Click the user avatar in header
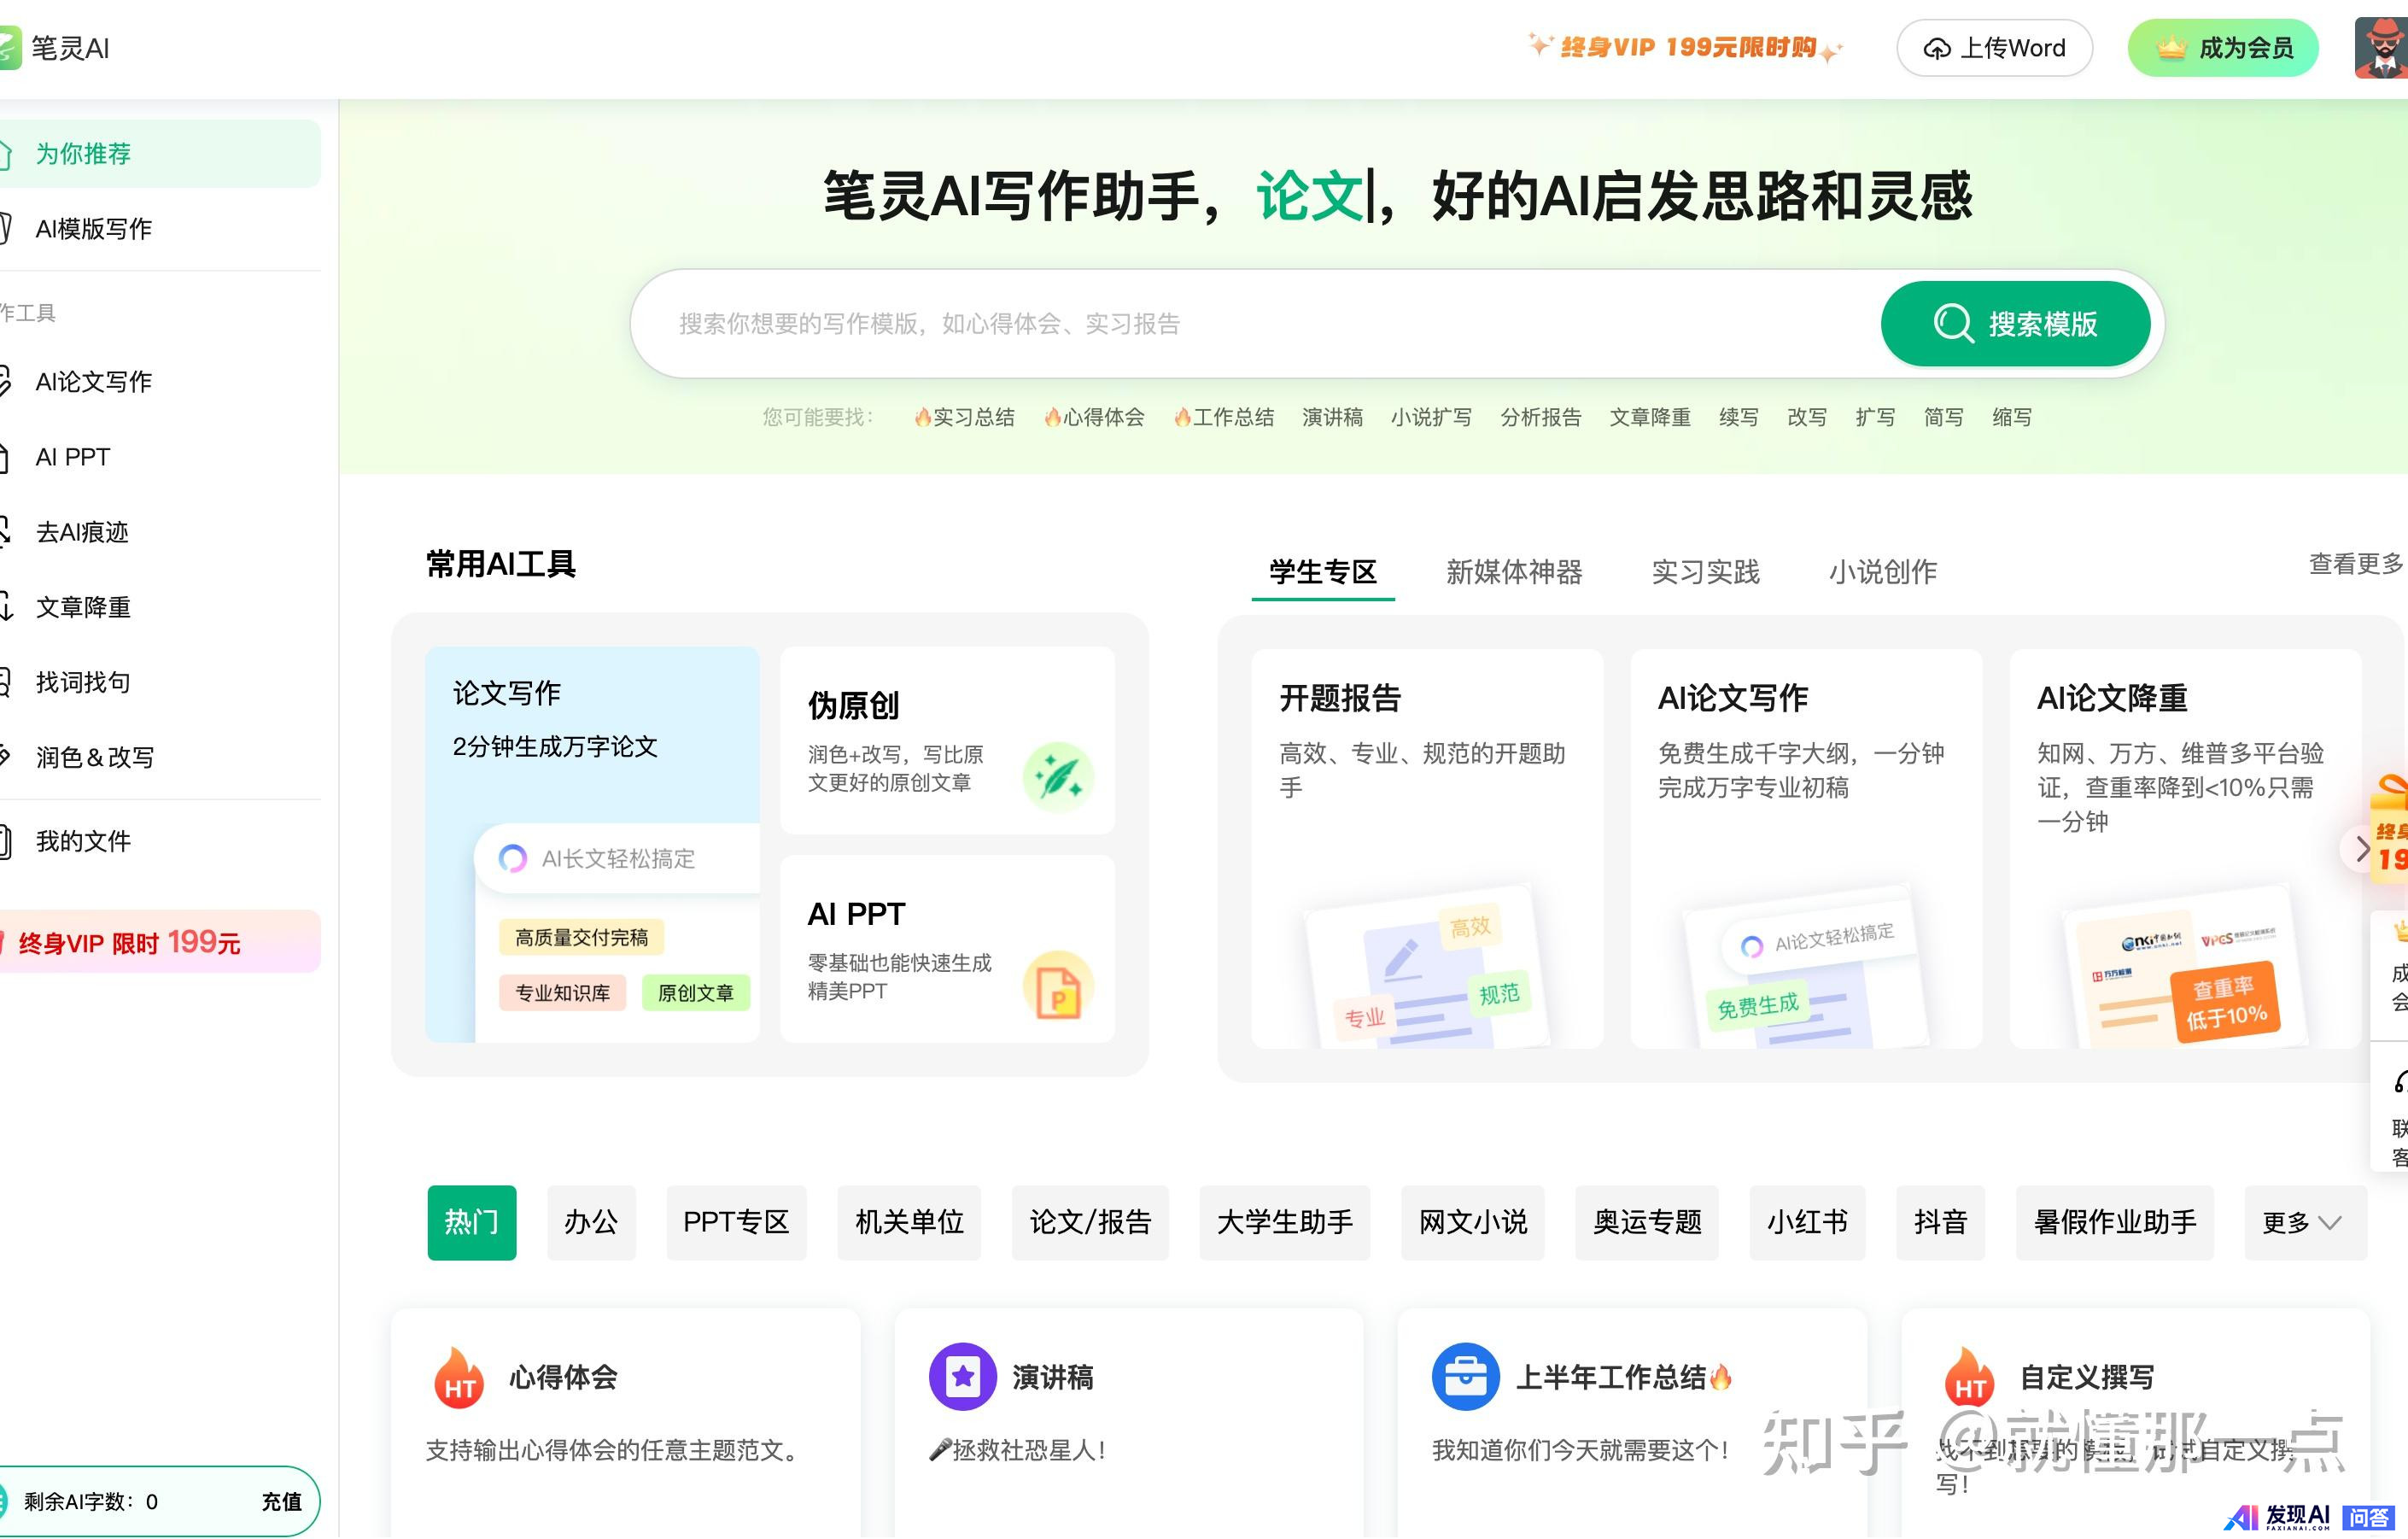Screen dimensions: 2408x1539 click(2381, 47)
